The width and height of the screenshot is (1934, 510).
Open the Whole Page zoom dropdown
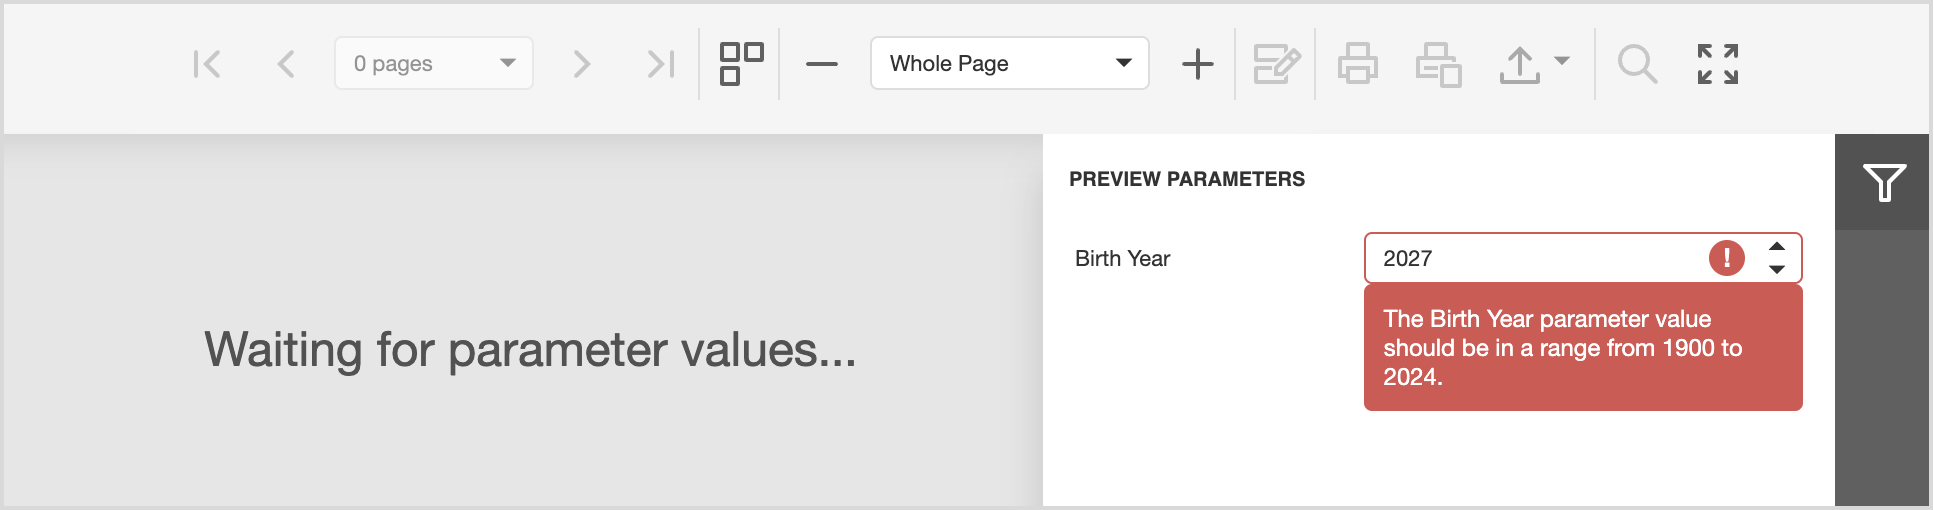(x=1009, y=64)
